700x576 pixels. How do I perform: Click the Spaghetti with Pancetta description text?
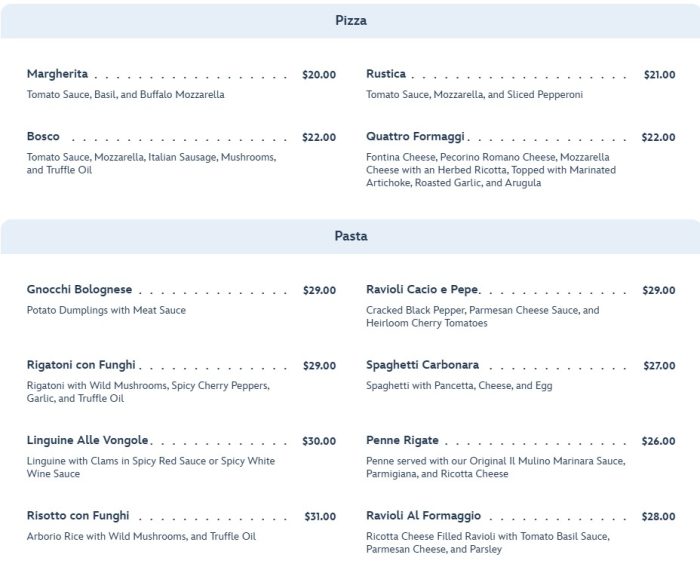[x=459, y=385]
